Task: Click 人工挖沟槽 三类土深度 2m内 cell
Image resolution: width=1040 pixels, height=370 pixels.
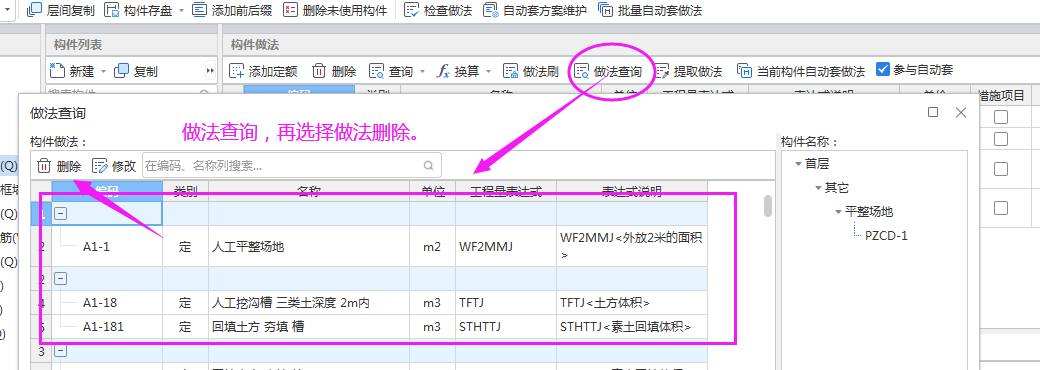Action: click(x=309, y=302)
